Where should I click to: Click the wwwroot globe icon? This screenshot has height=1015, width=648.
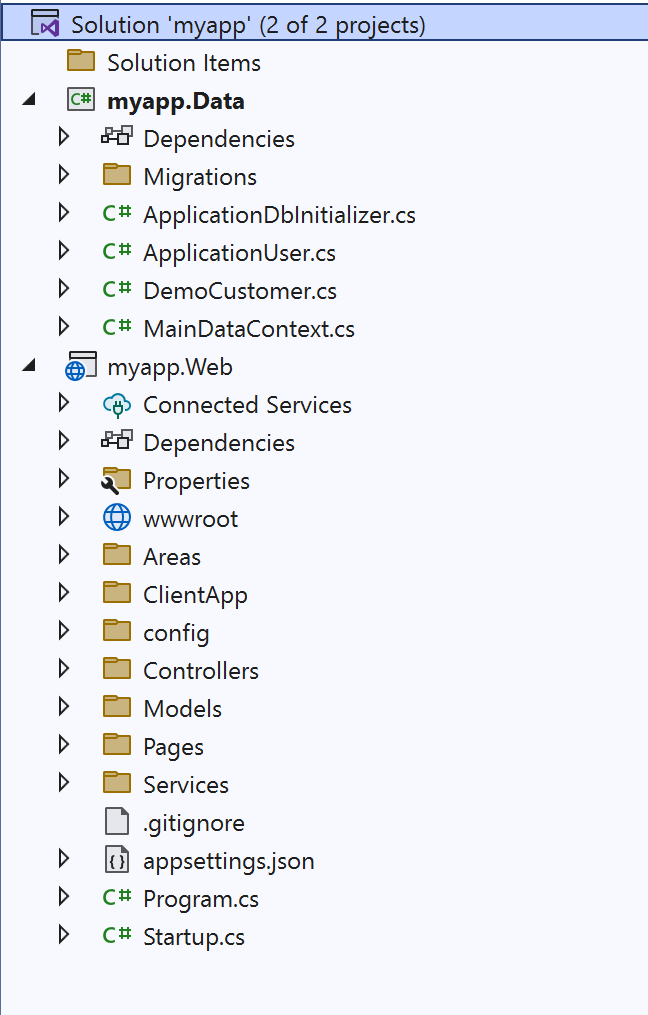[117, 519]
